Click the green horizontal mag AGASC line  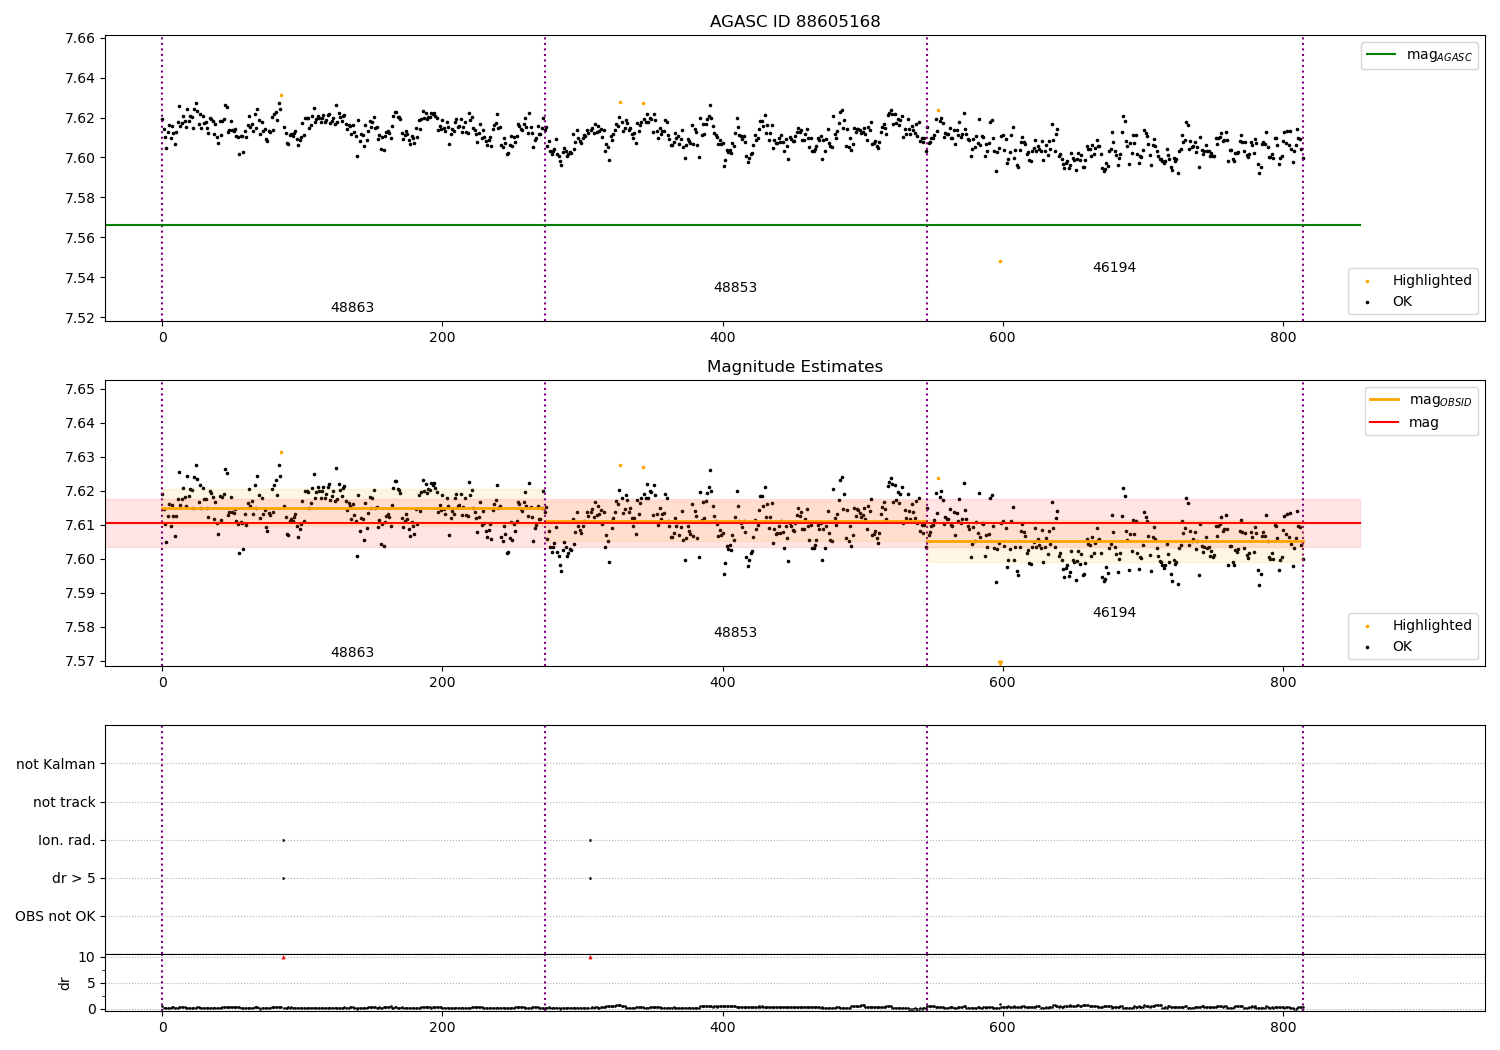(733, 225)
